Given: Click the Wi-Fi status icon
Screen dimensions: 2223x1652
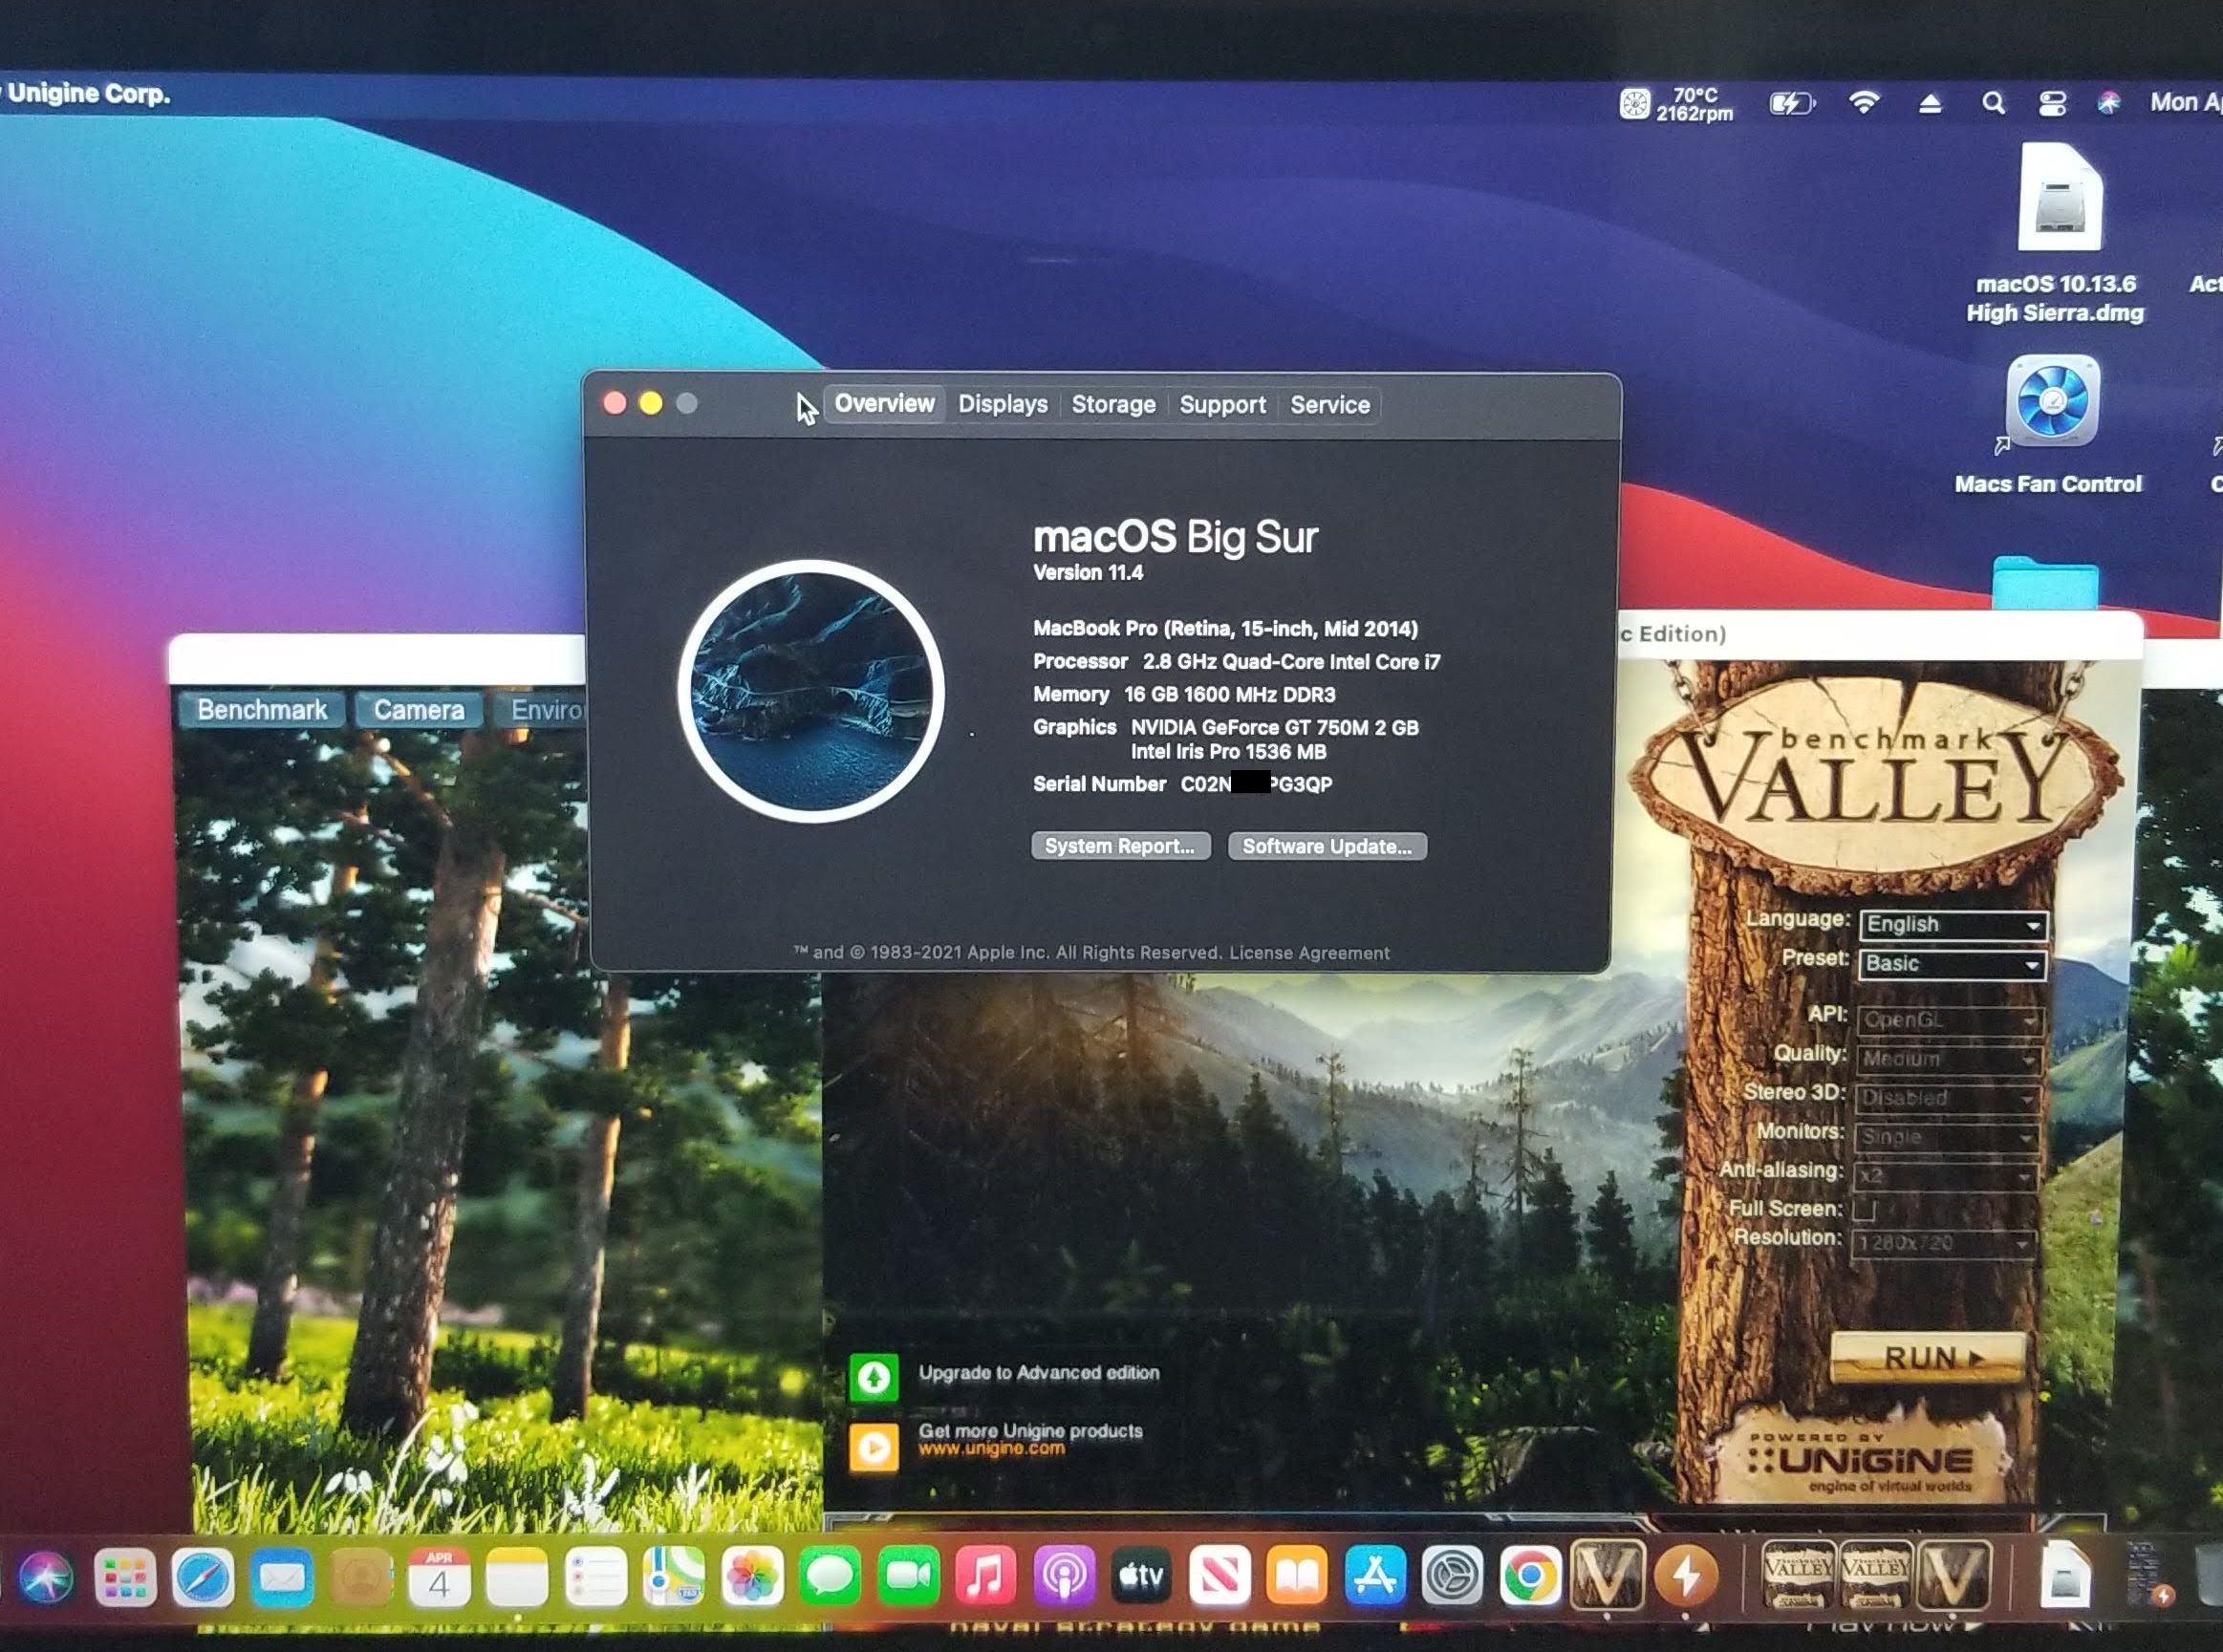Looking at the screenshot, I should click(1863, 103).
